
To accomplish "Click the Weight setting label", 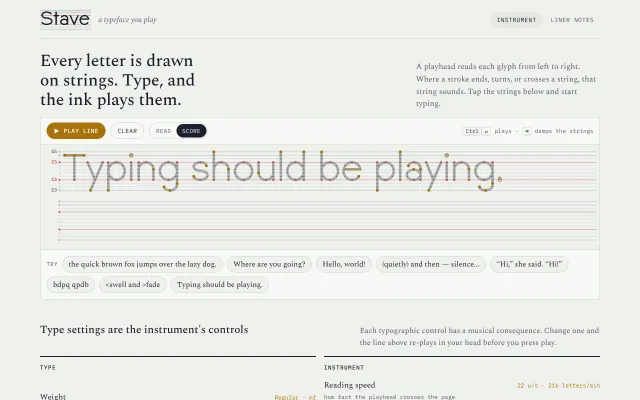I will (x=53, y=396).
